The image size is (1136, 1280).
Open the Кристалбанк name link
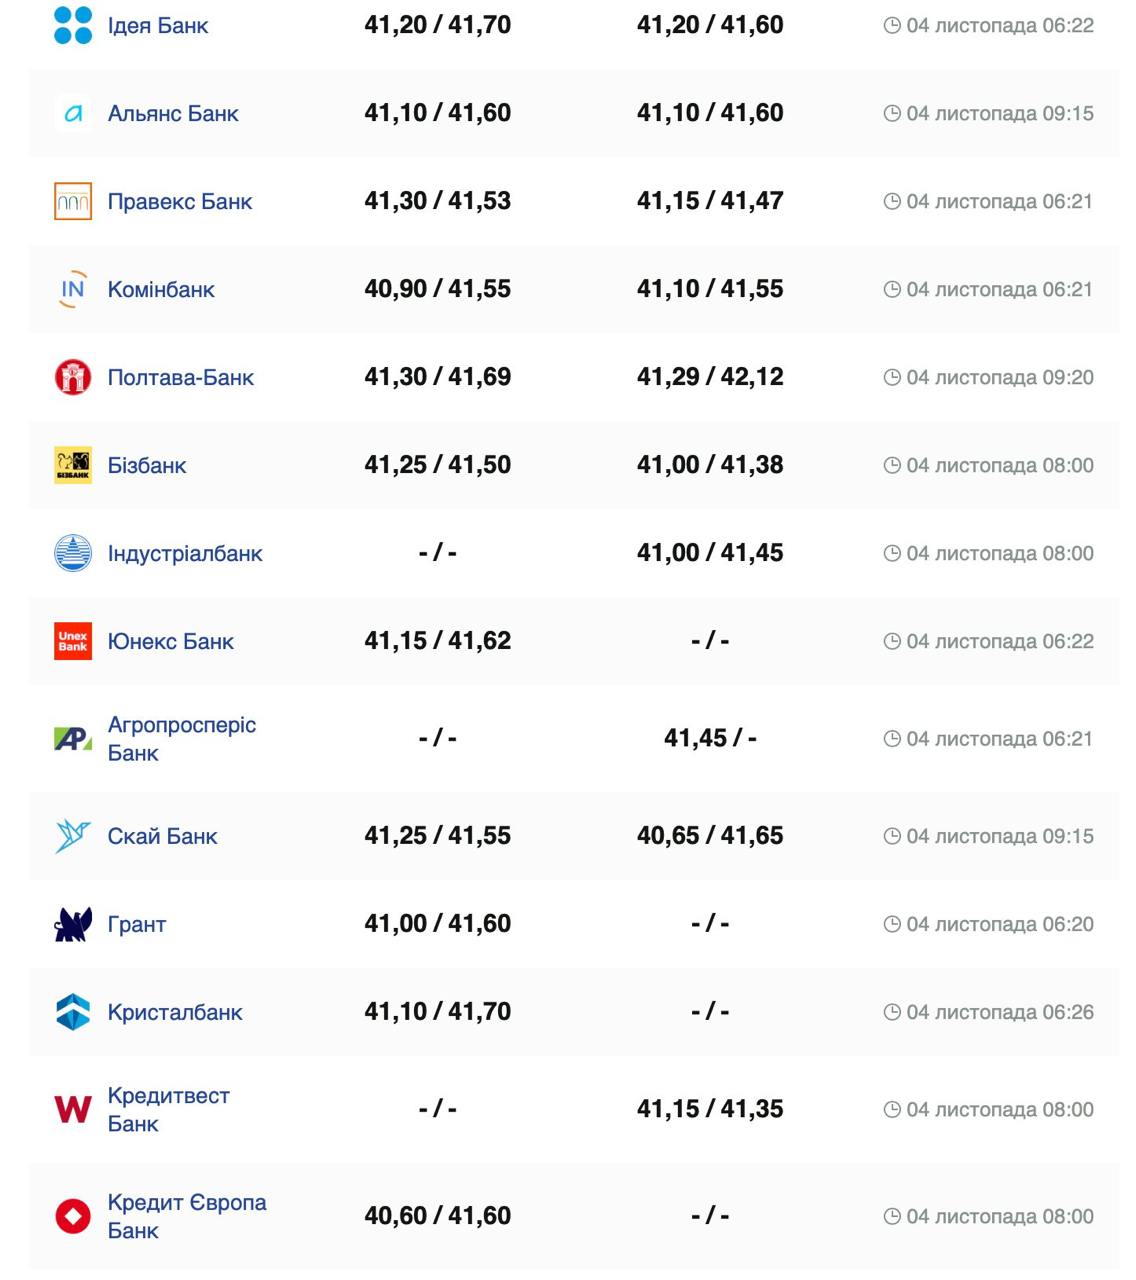tap(175, 1013)
